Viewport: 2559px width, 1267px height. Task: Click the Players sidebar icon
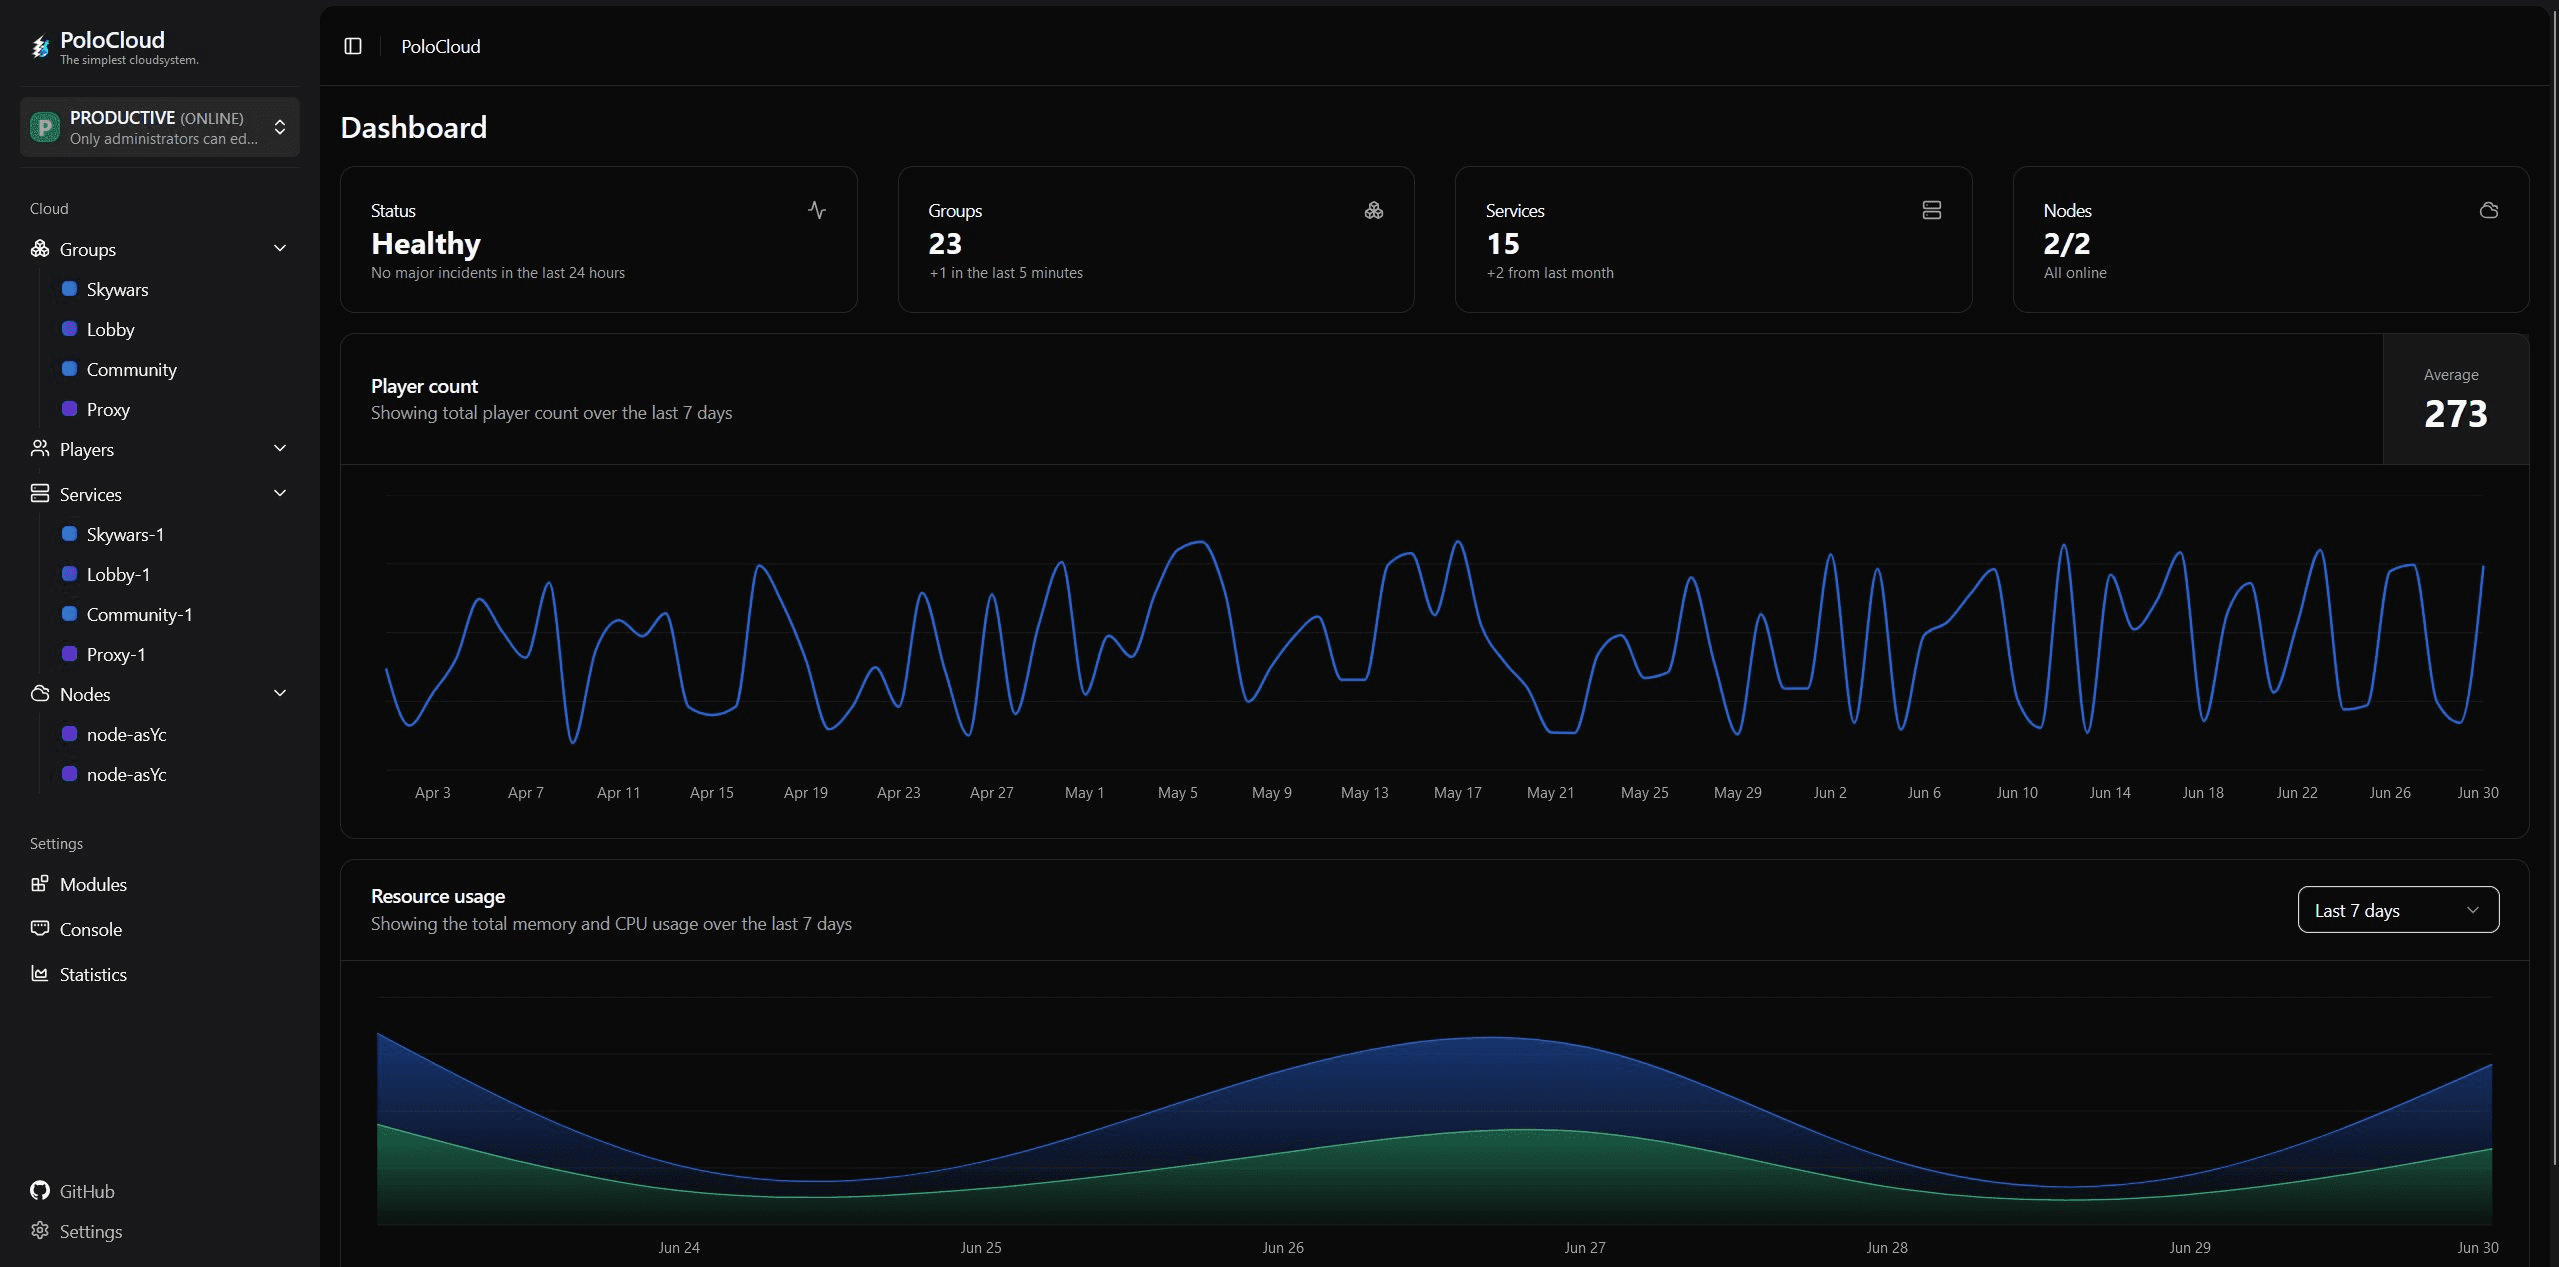pos(39,447)
